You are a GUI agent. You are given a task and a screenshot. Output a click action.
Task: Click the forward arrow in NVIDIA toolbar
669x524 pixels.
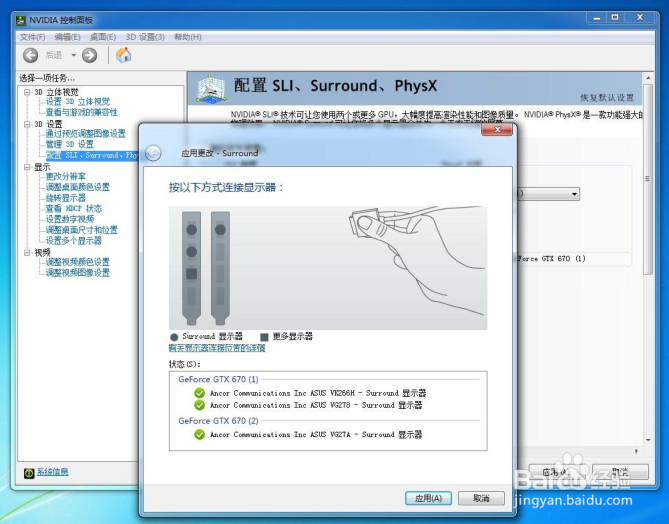[x=90, y=55]
